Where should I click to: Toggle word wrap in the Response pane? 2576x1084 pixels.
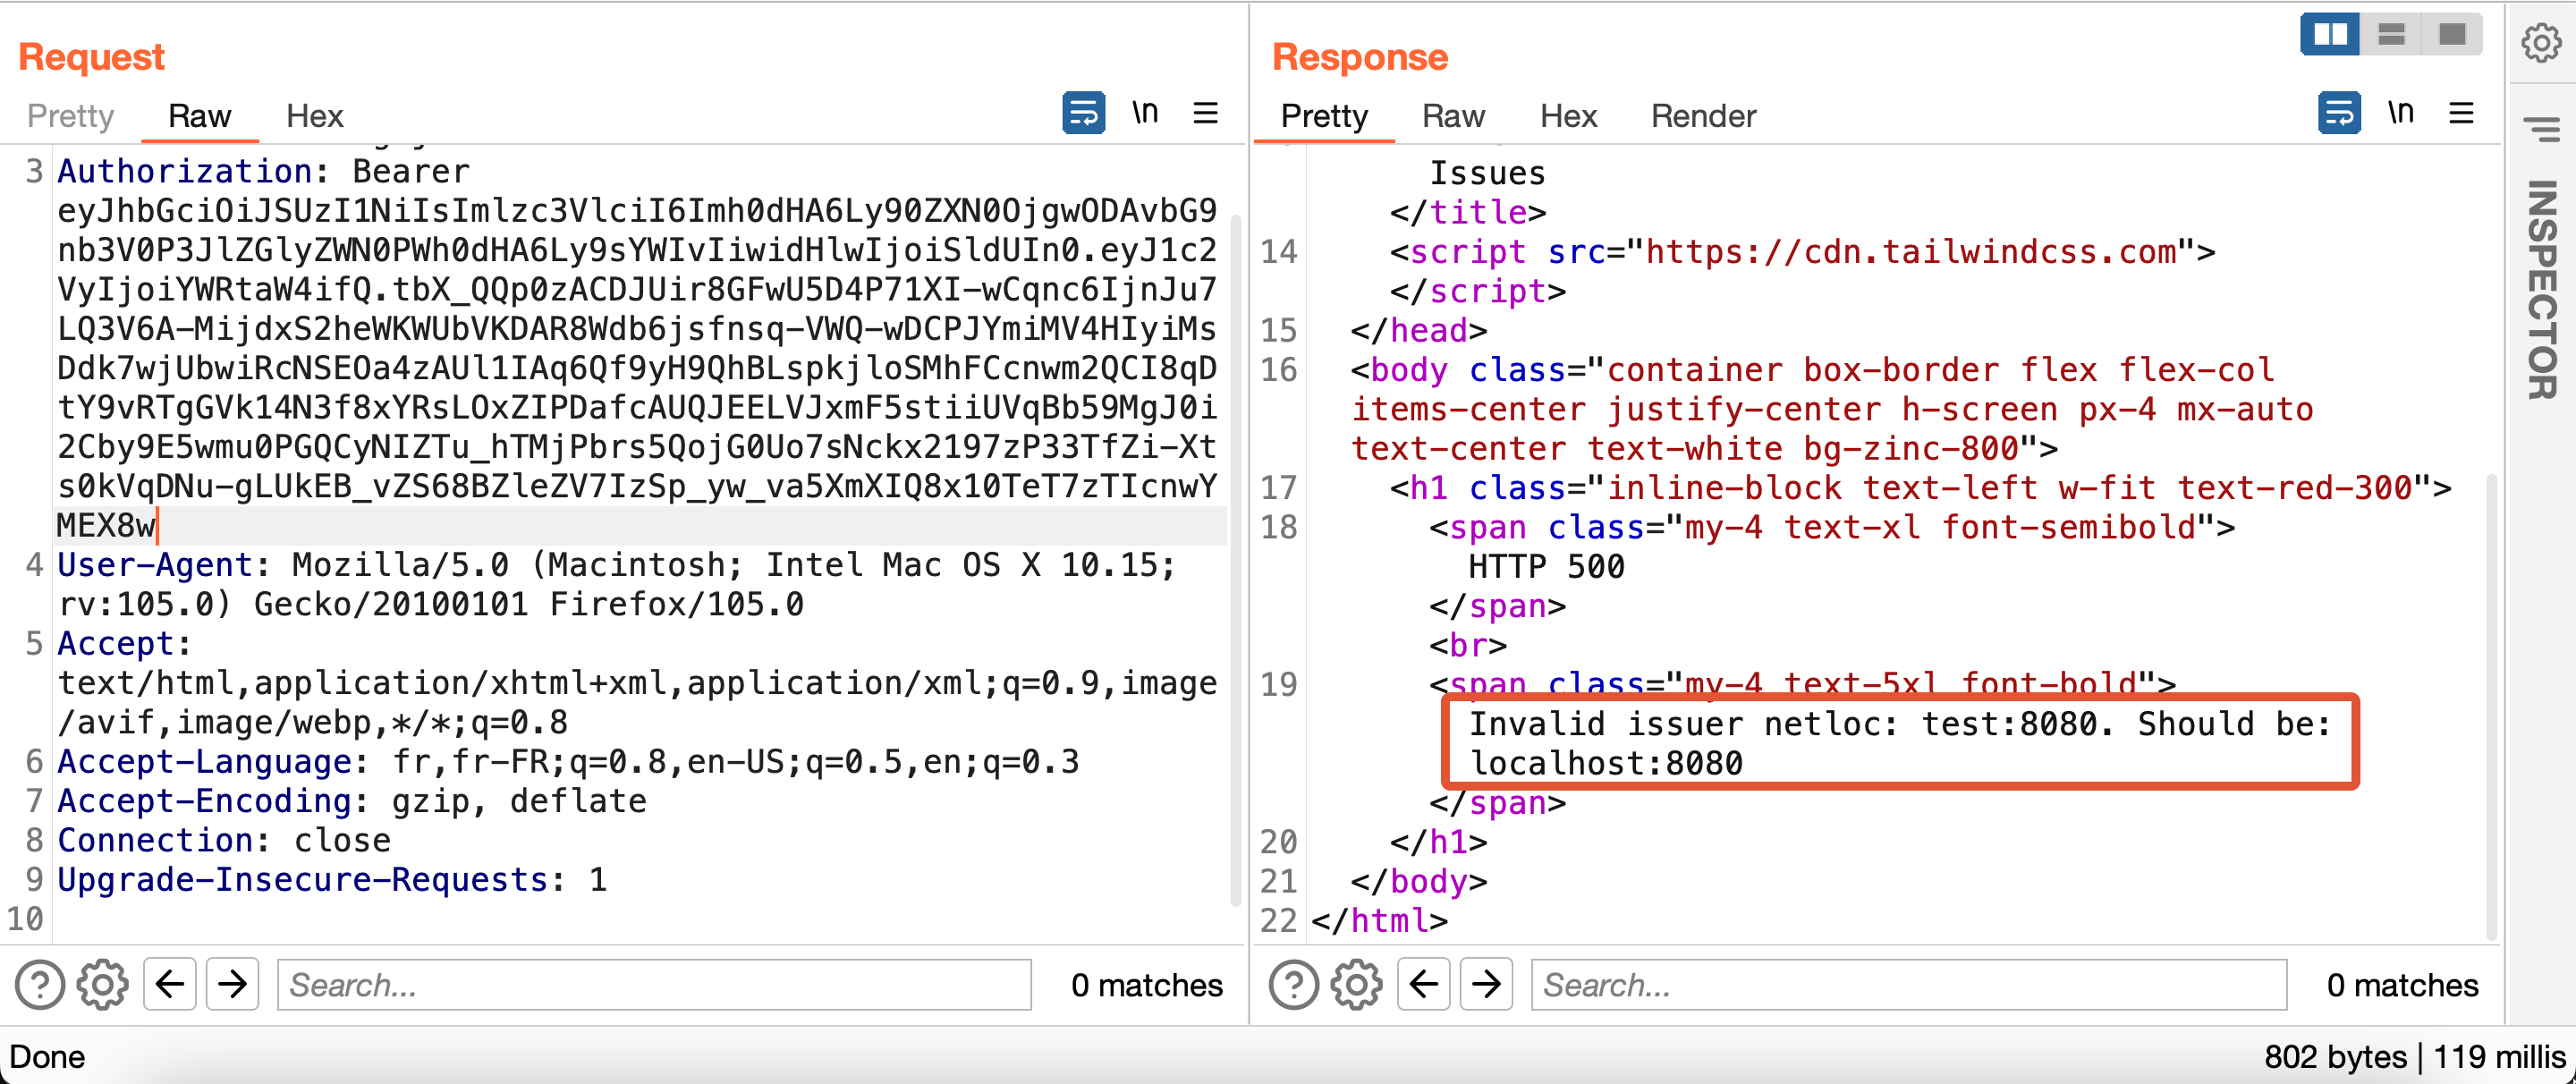pos(2339,114)
